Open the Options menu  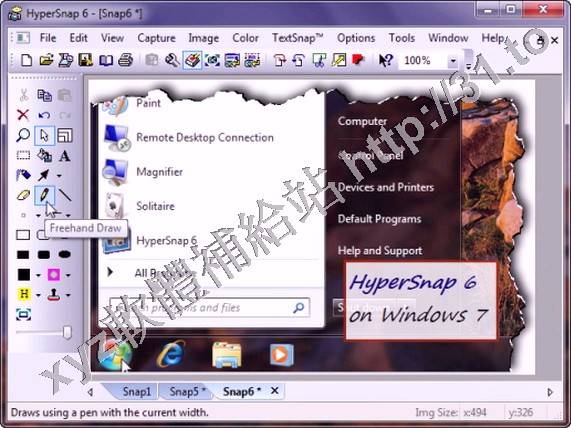[356, 38]
